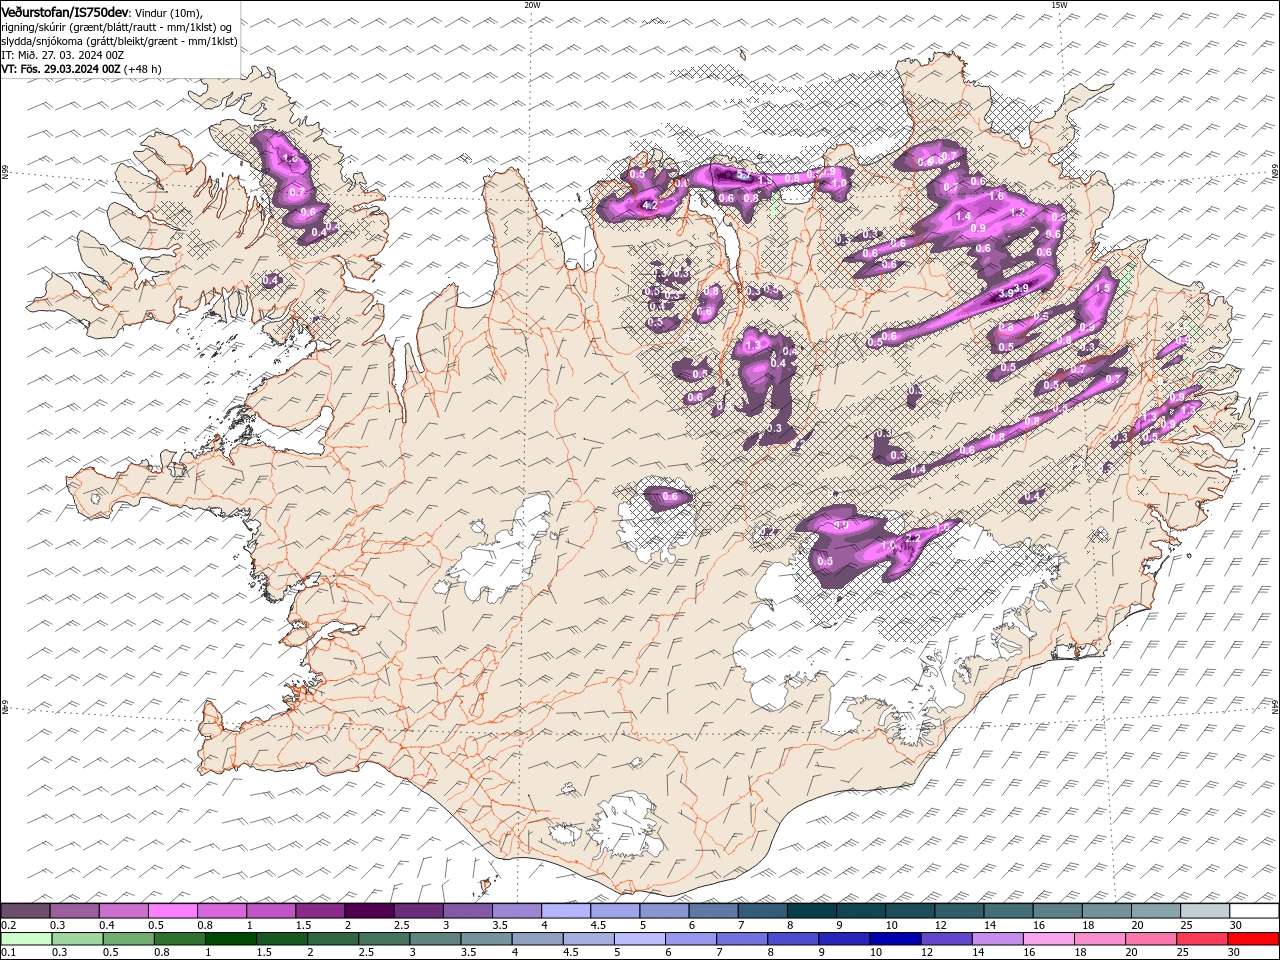This screenshot has height=960, width=1280.
Task: Select bright red rain swatch after 30
Action: 1253,939
